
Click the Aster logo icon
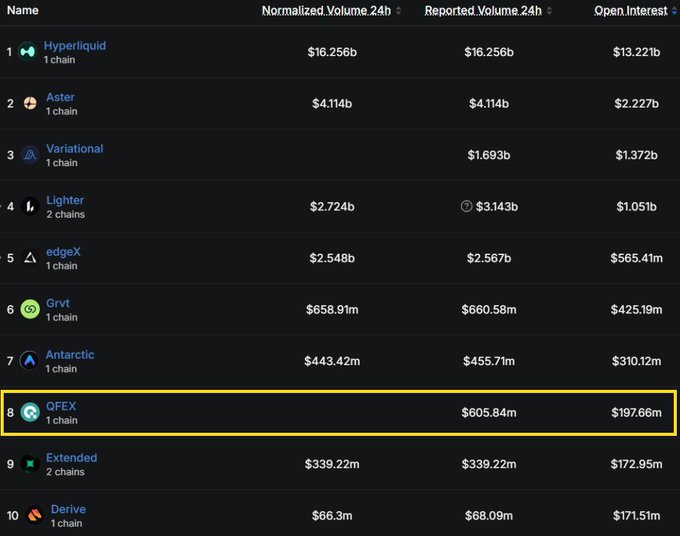(x=30, y=103)
